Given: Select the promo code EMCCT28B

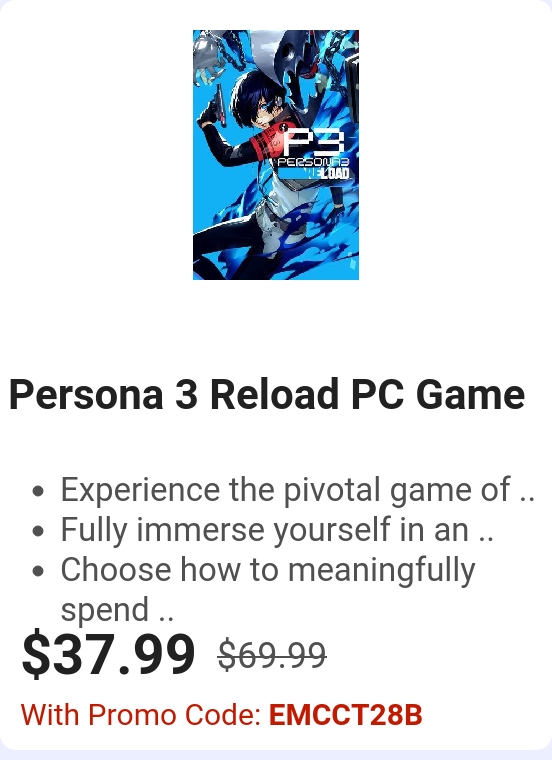Looking at the screenshot, I should pos(346,715).
